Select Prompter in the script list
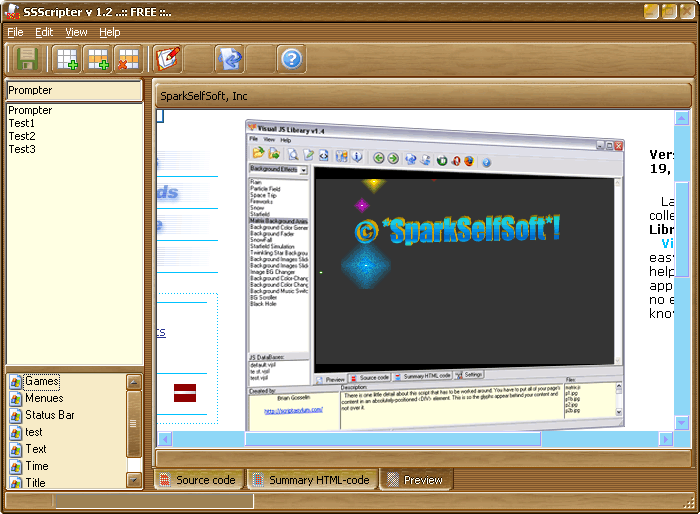This screenshot has height=514, width=700. tap(30, 110)
